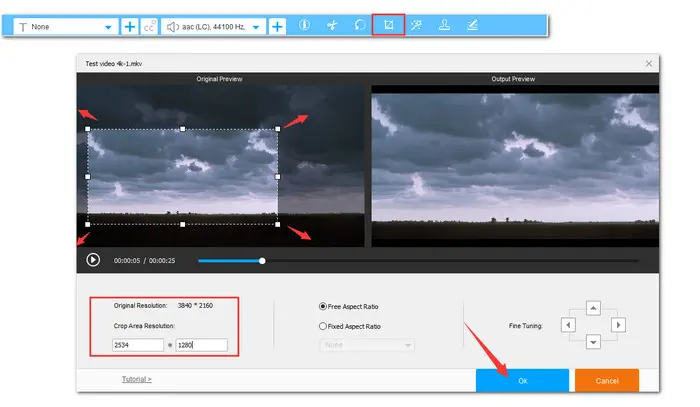700x407 pixels.
Task: Select the Trim scissors tool
Action: click(332, 25)
